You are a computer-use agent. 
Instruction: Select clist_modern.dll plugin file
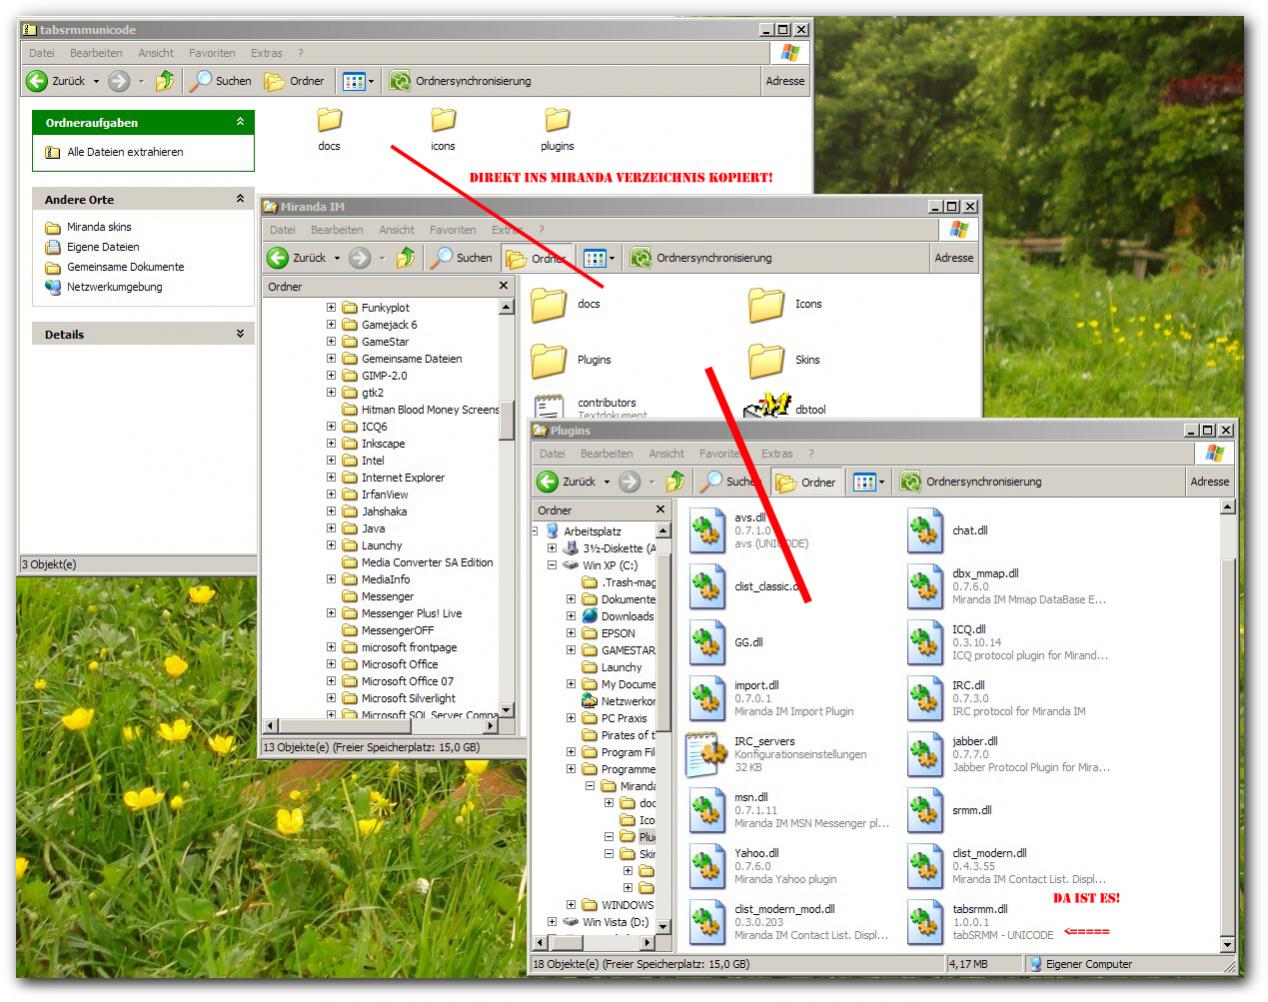(x=1007, y=867)
